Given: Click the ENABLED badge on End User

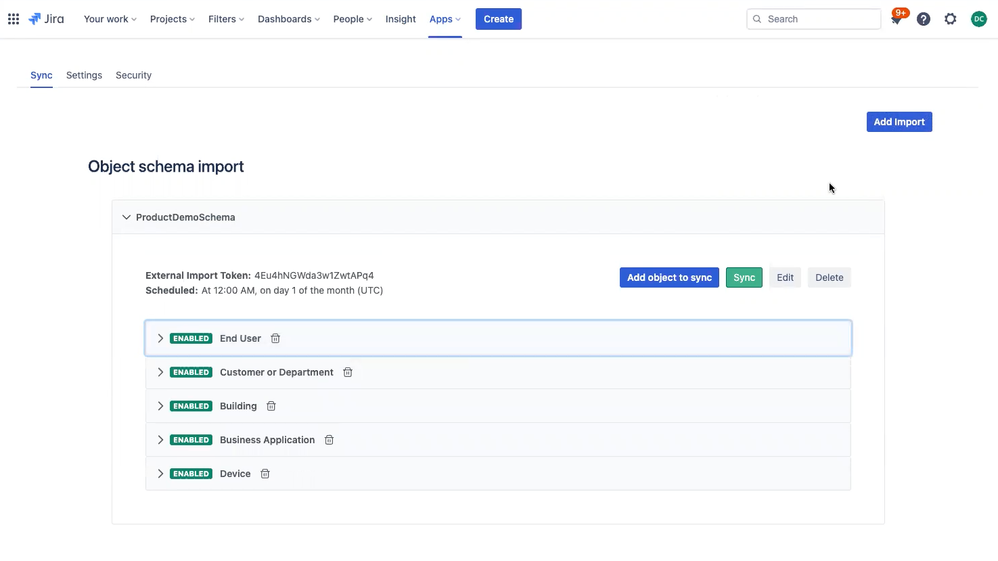Looking at the screenshot, I should click(x=191, y=338).
